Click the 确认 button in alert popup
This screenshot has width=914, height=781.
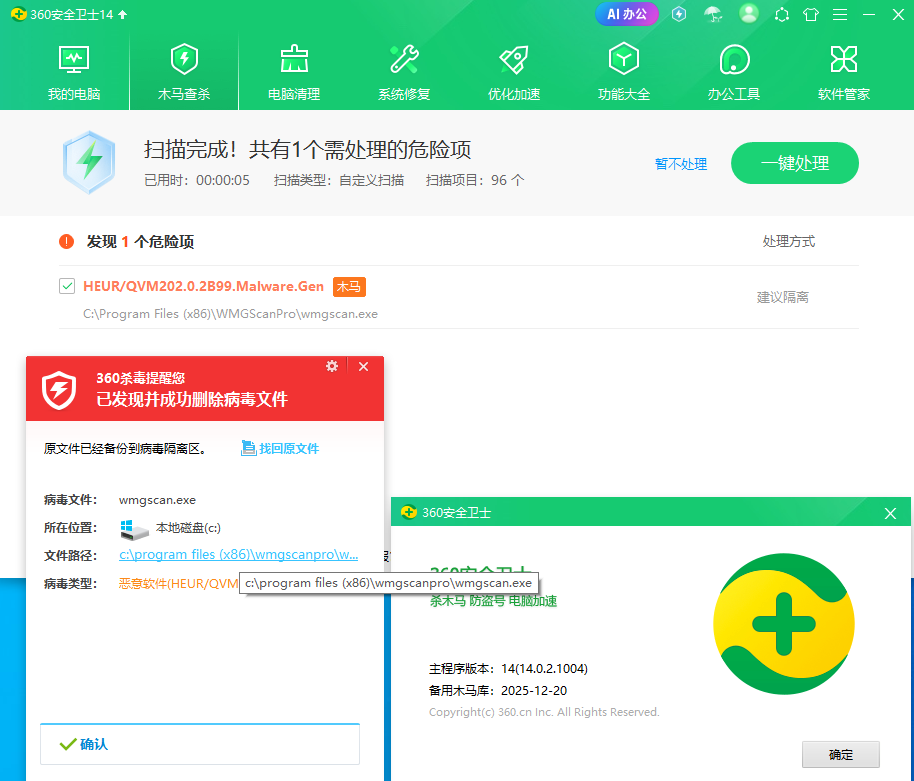point(200,744)
